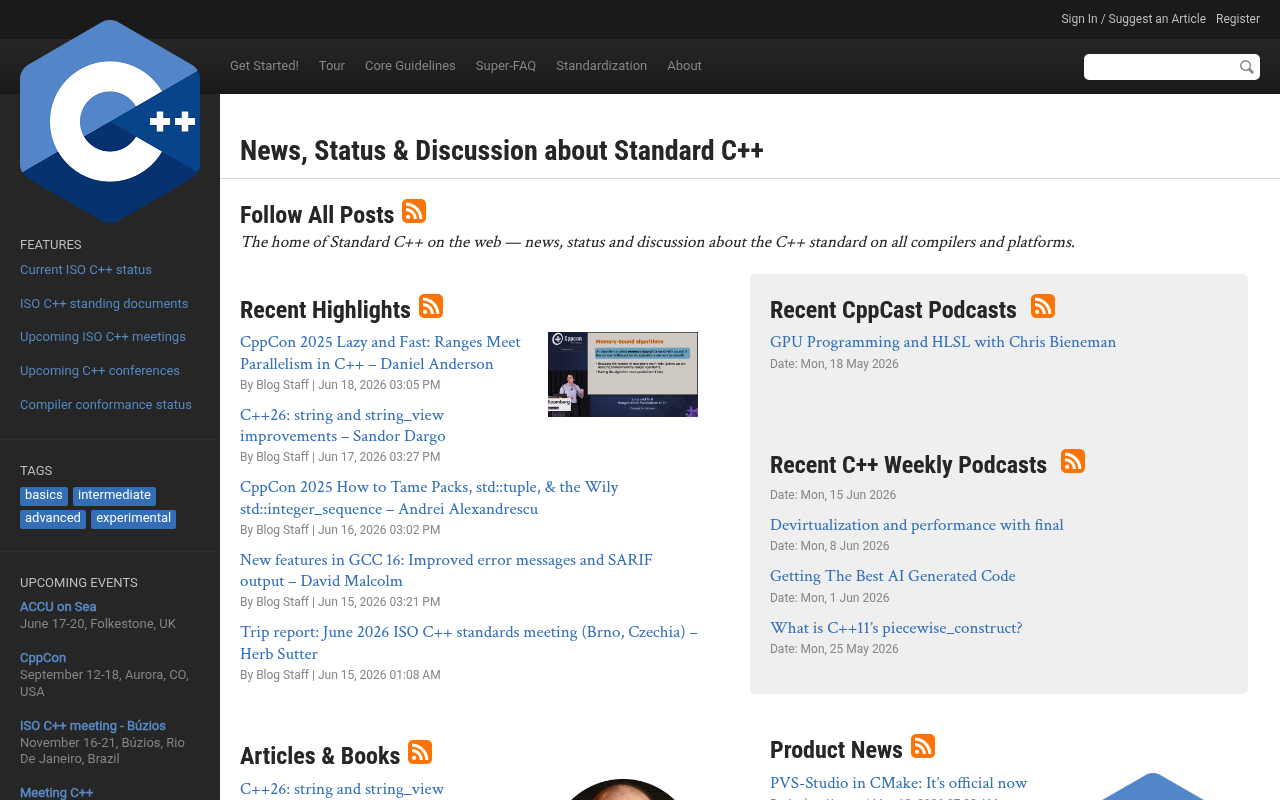Viewport: 1280px width, 800px height.
Task: Open the Tour menu item
Action: (x=332, y=66)
